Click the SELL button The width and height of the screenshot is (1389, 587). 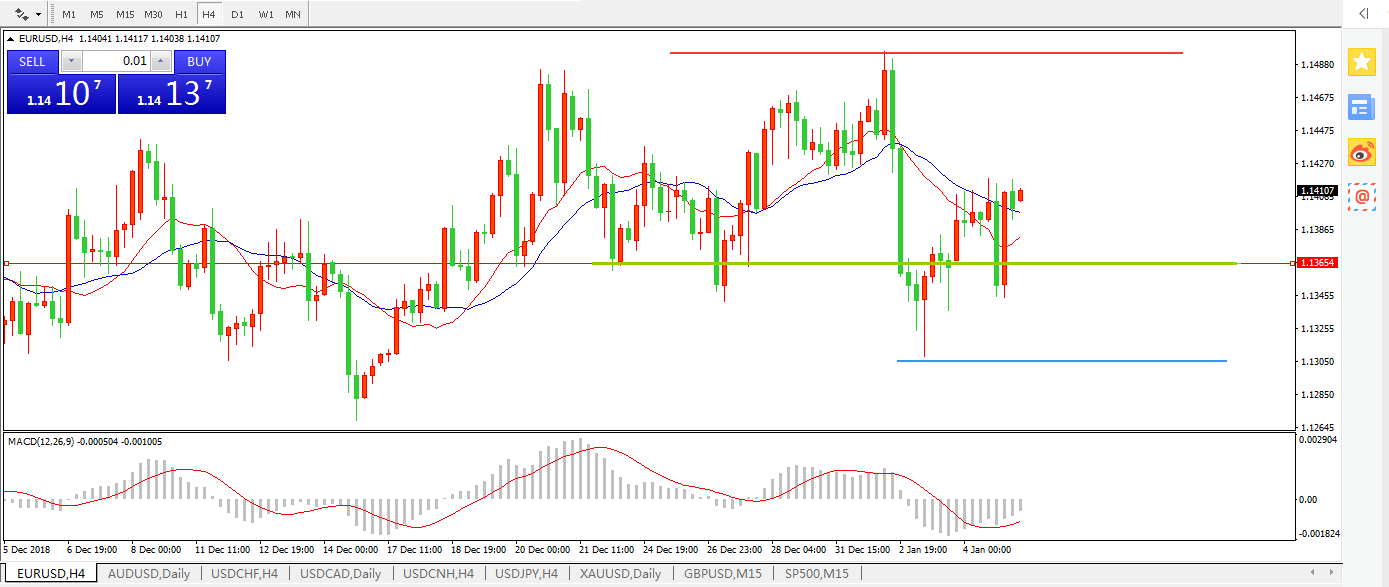pos(32,61)
